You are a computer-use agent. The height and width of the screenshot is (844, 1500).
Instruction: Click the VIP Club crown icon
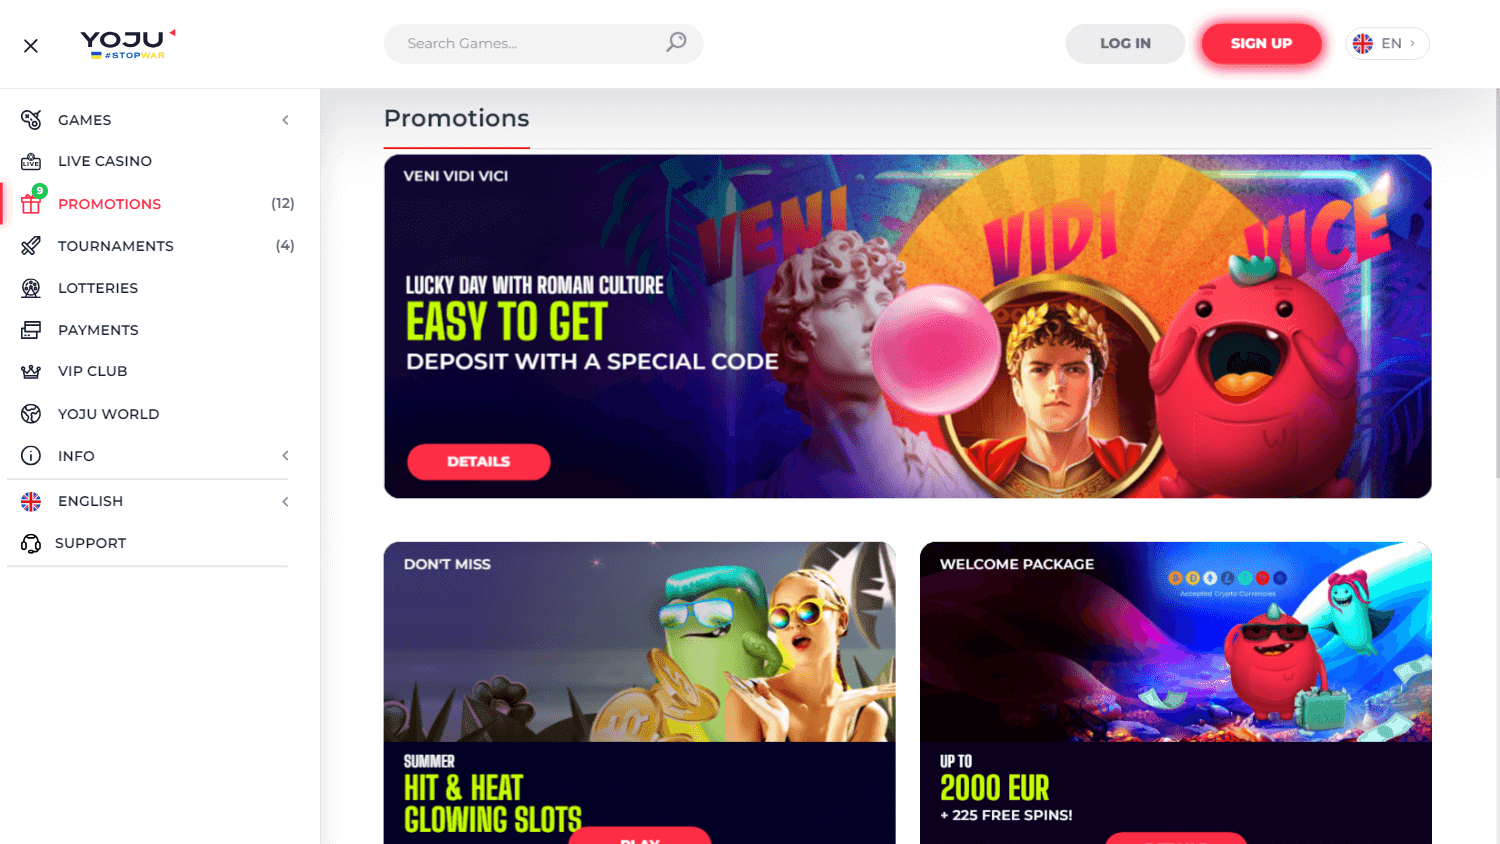click(x=31, y=371)
